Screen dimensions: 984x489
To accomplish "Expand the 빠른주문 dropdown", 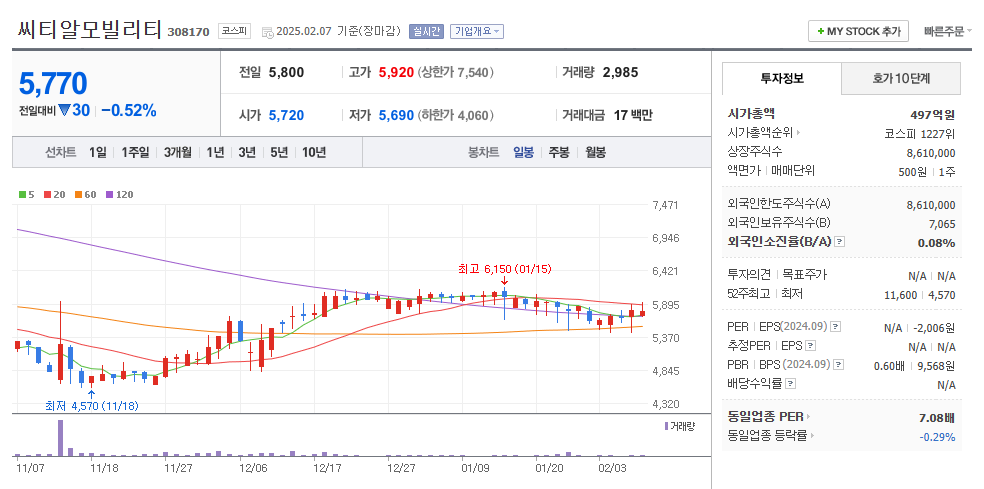I will [947, 31].
